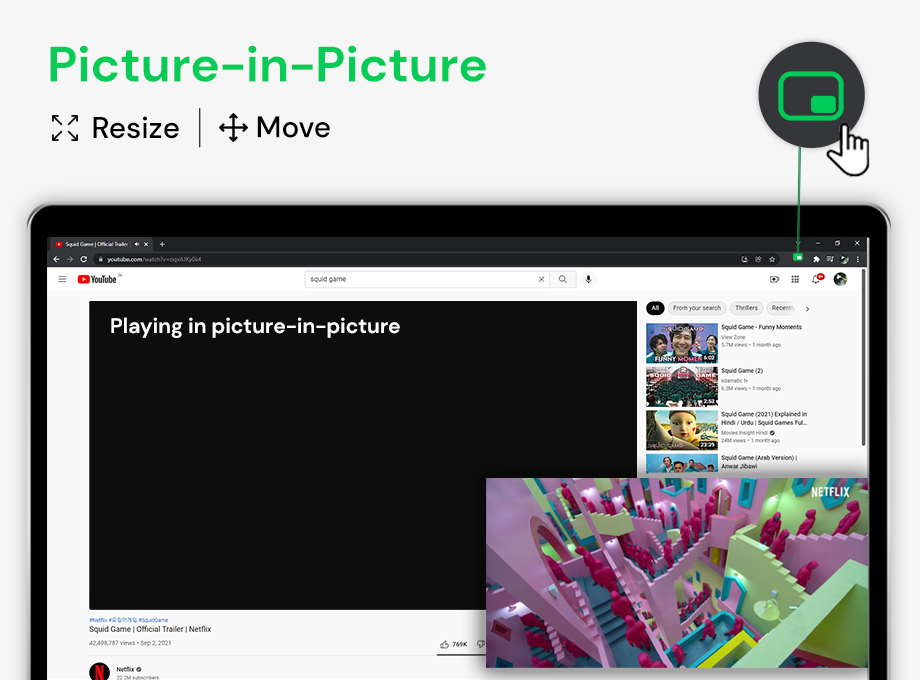Click the Netflix channel logo below the video
Image resolution: width=920 pixels, height=680 pixels.
pos(99,672)
